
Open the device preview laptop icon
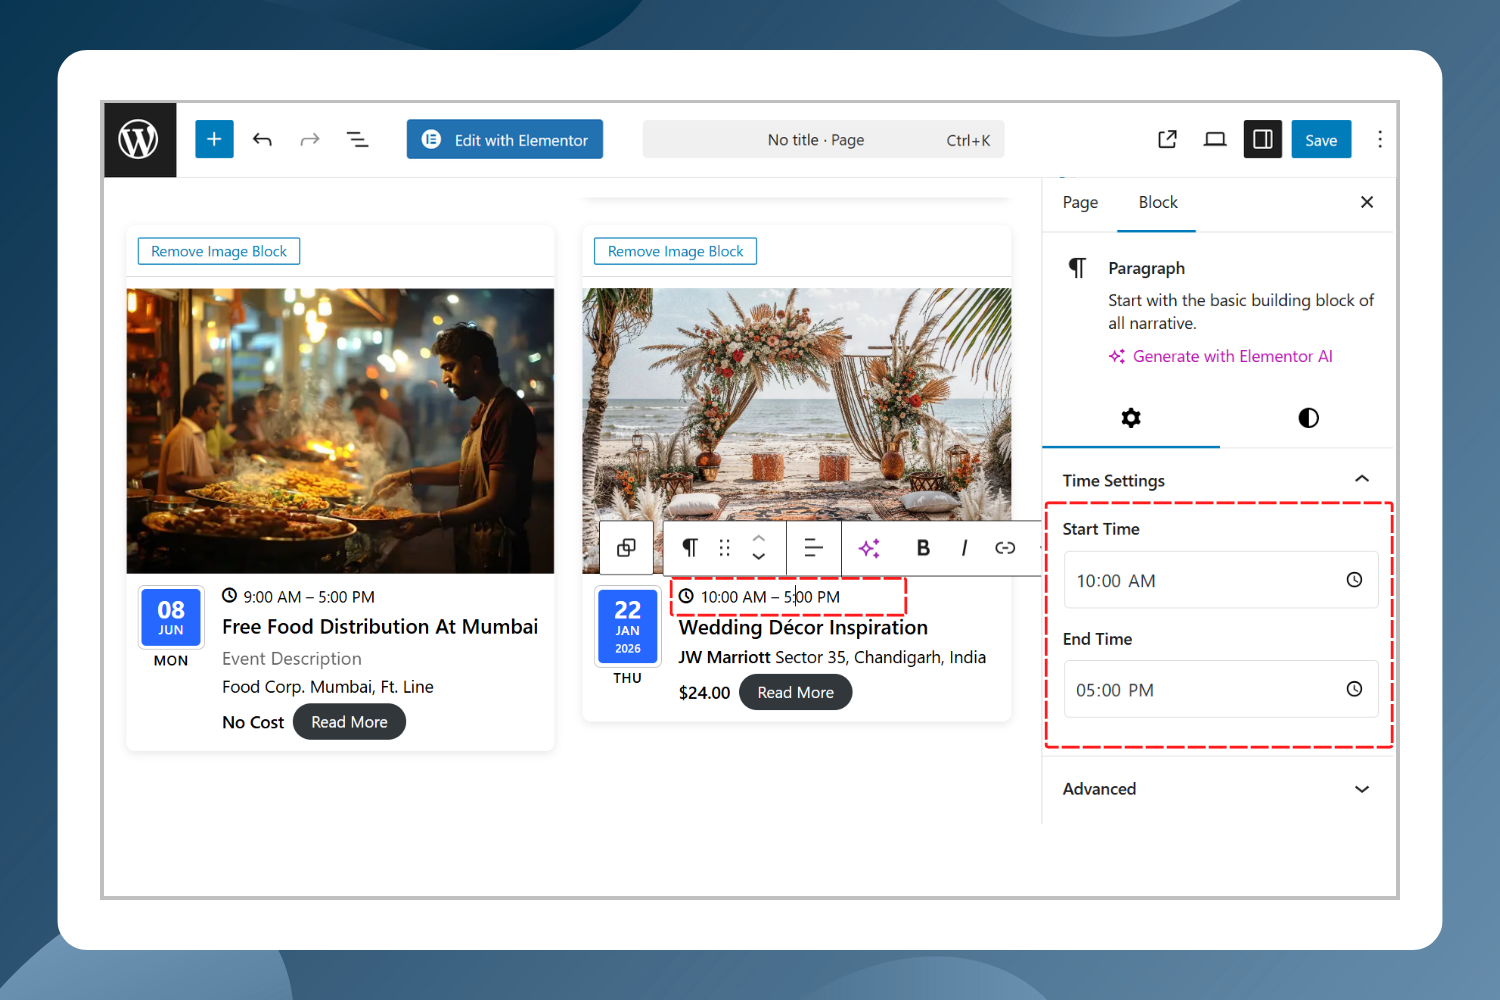(1215, 139)
